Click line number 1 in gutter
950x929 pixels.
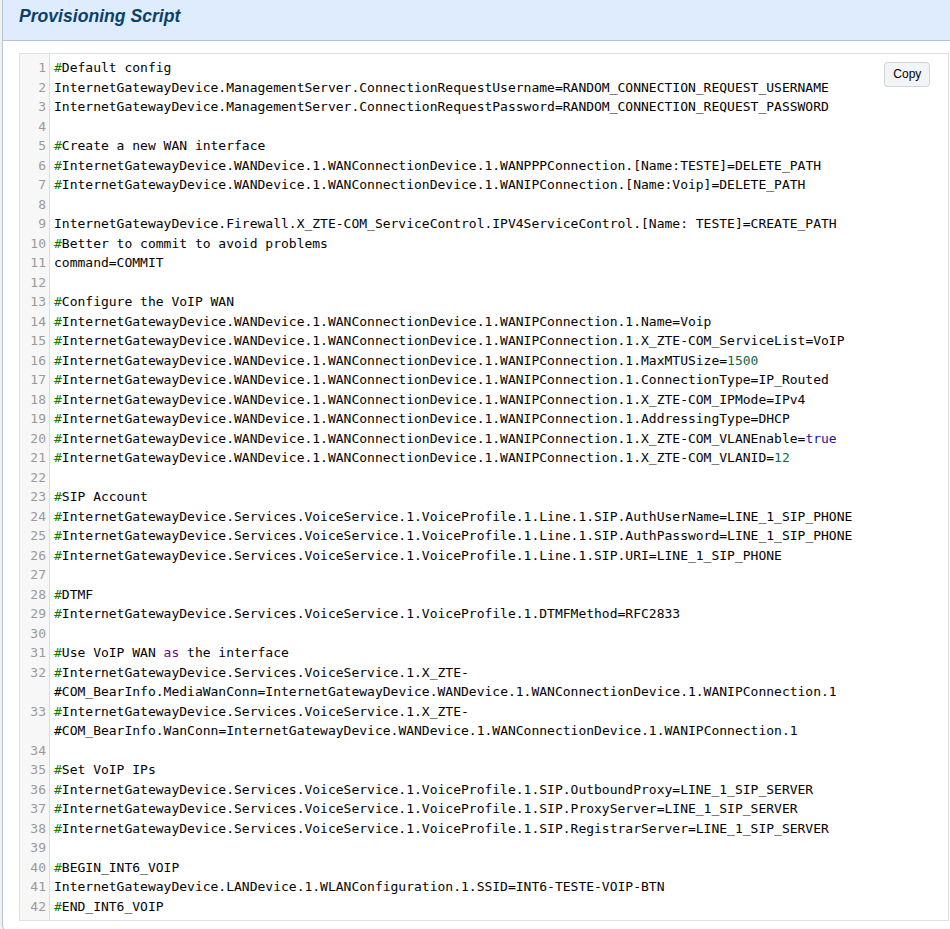pos(42,68)
